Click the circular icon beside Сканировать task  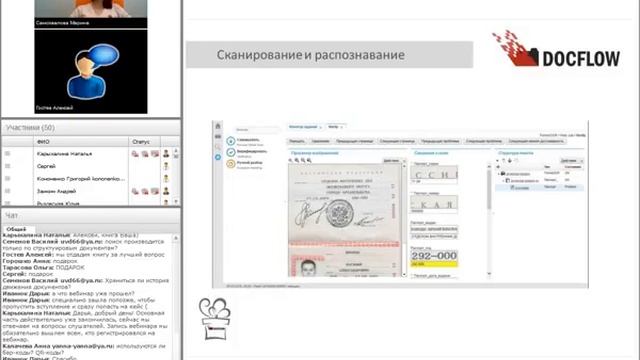[231, 141]
